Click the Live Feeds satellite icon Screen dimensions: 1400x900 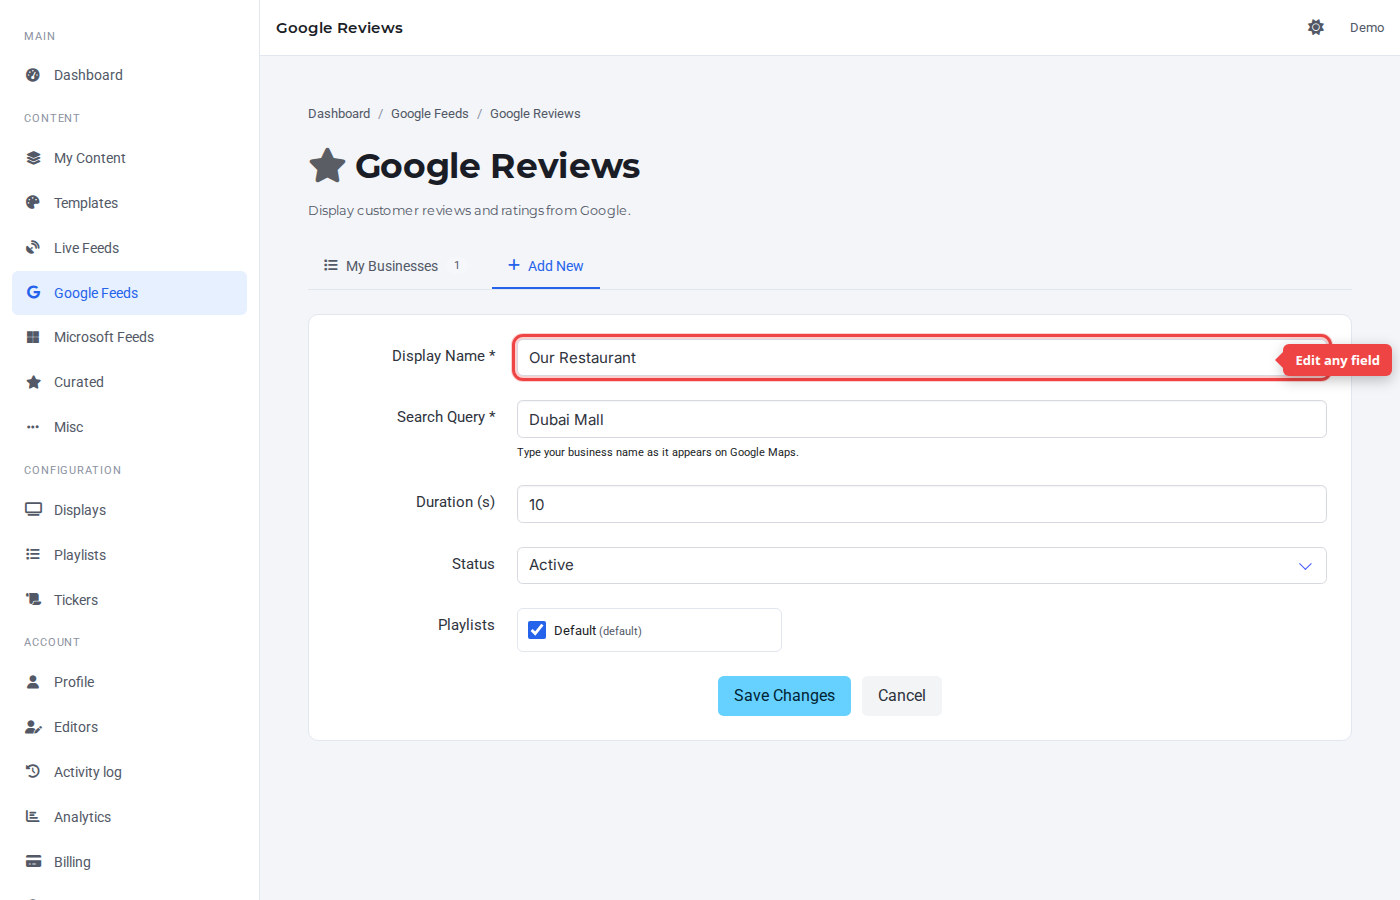33,248
